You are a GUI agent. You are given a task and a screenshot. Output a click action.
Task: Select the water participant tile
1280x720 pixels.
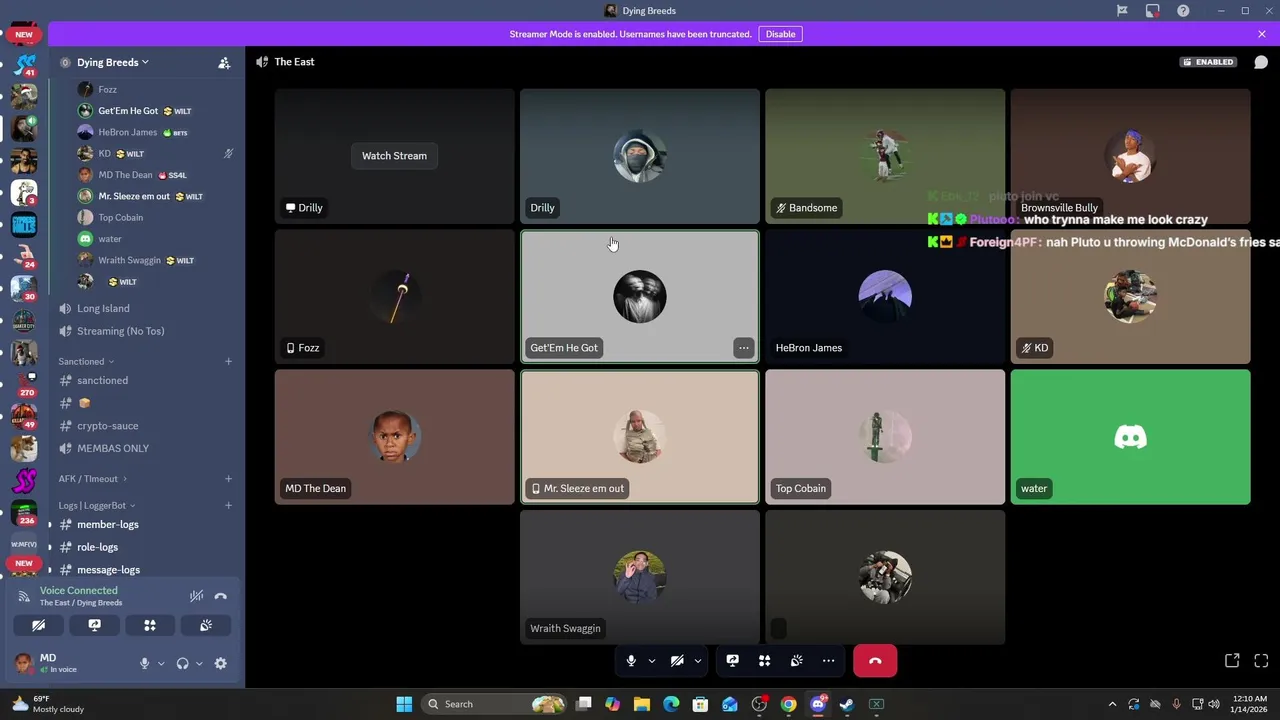tap(1130, 437)
